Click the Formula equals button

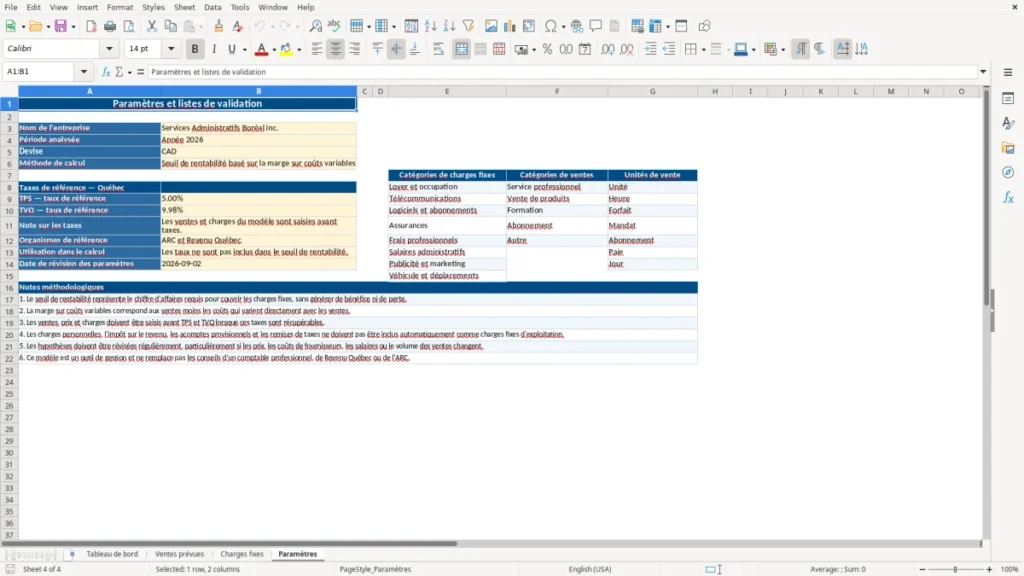pos(140,72)
